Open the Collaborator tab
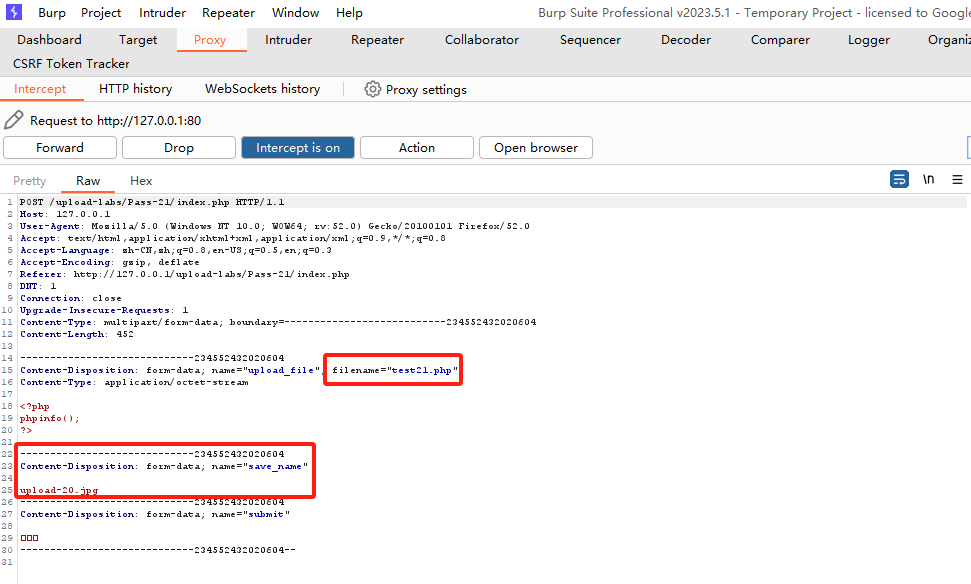Image resolution: width=971 pixels, height=584 pixels. [x=482, y=40]
